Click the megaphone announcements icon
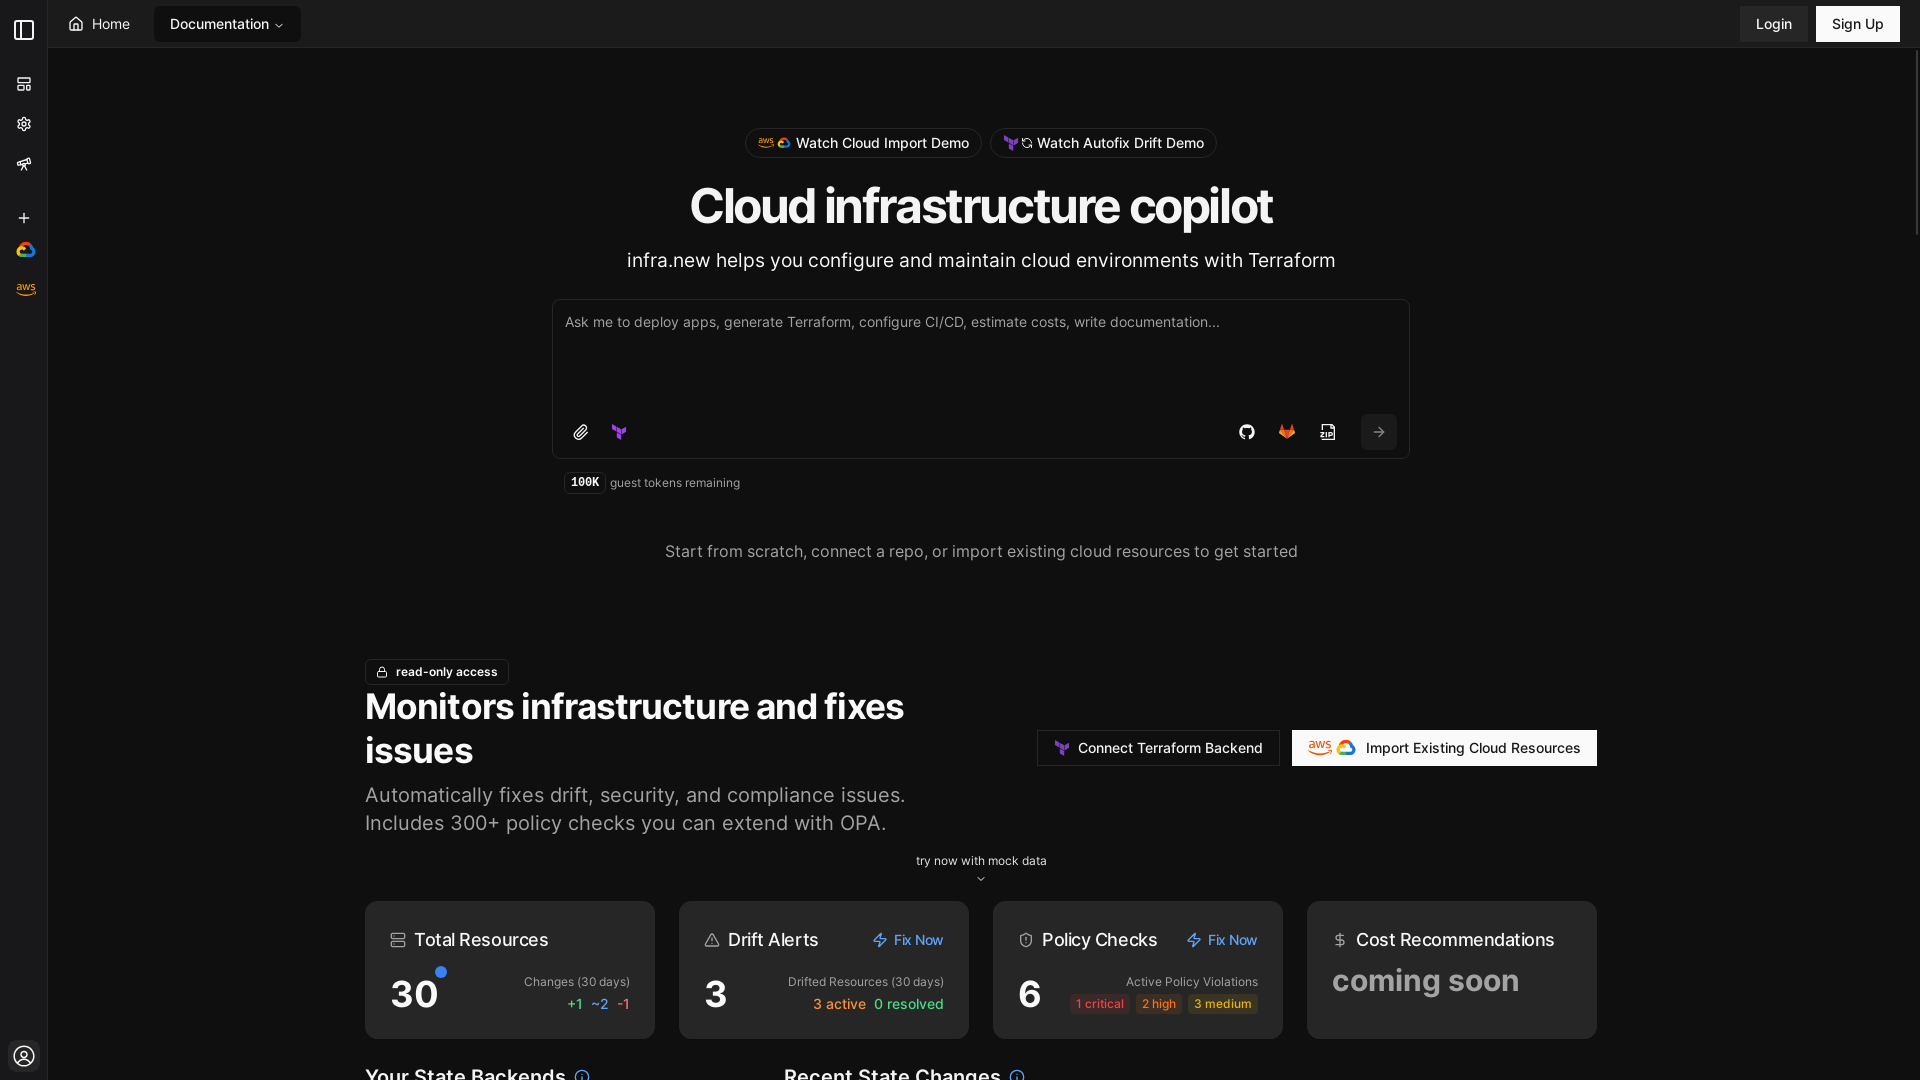The width and height of the screenshot is (1920, 1080). coord(24,164)
